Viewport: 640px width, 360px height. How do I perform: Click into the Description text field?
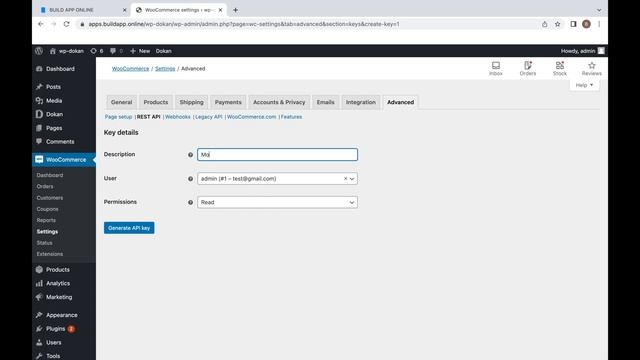coord(277,155)
